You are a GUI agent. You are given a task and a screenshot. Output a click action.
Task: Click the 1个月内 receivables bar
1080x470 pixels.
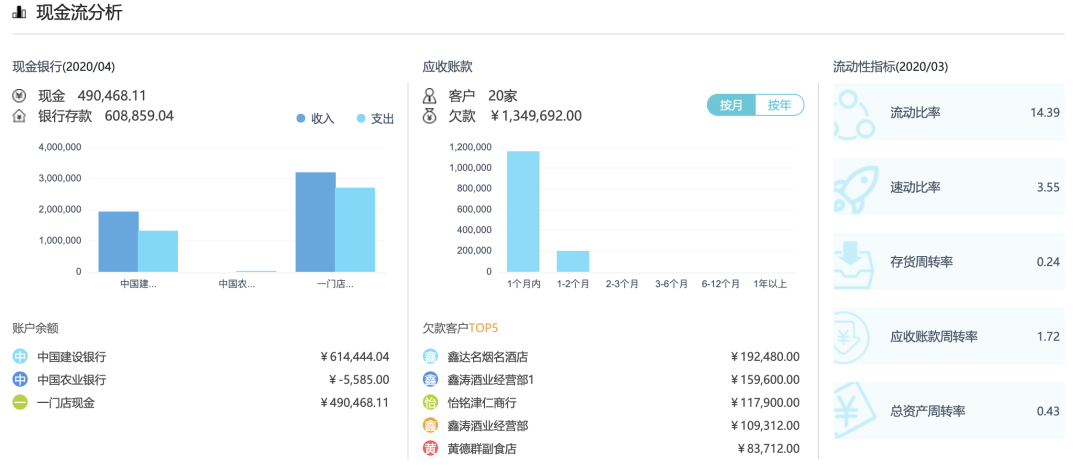point(523,212)
